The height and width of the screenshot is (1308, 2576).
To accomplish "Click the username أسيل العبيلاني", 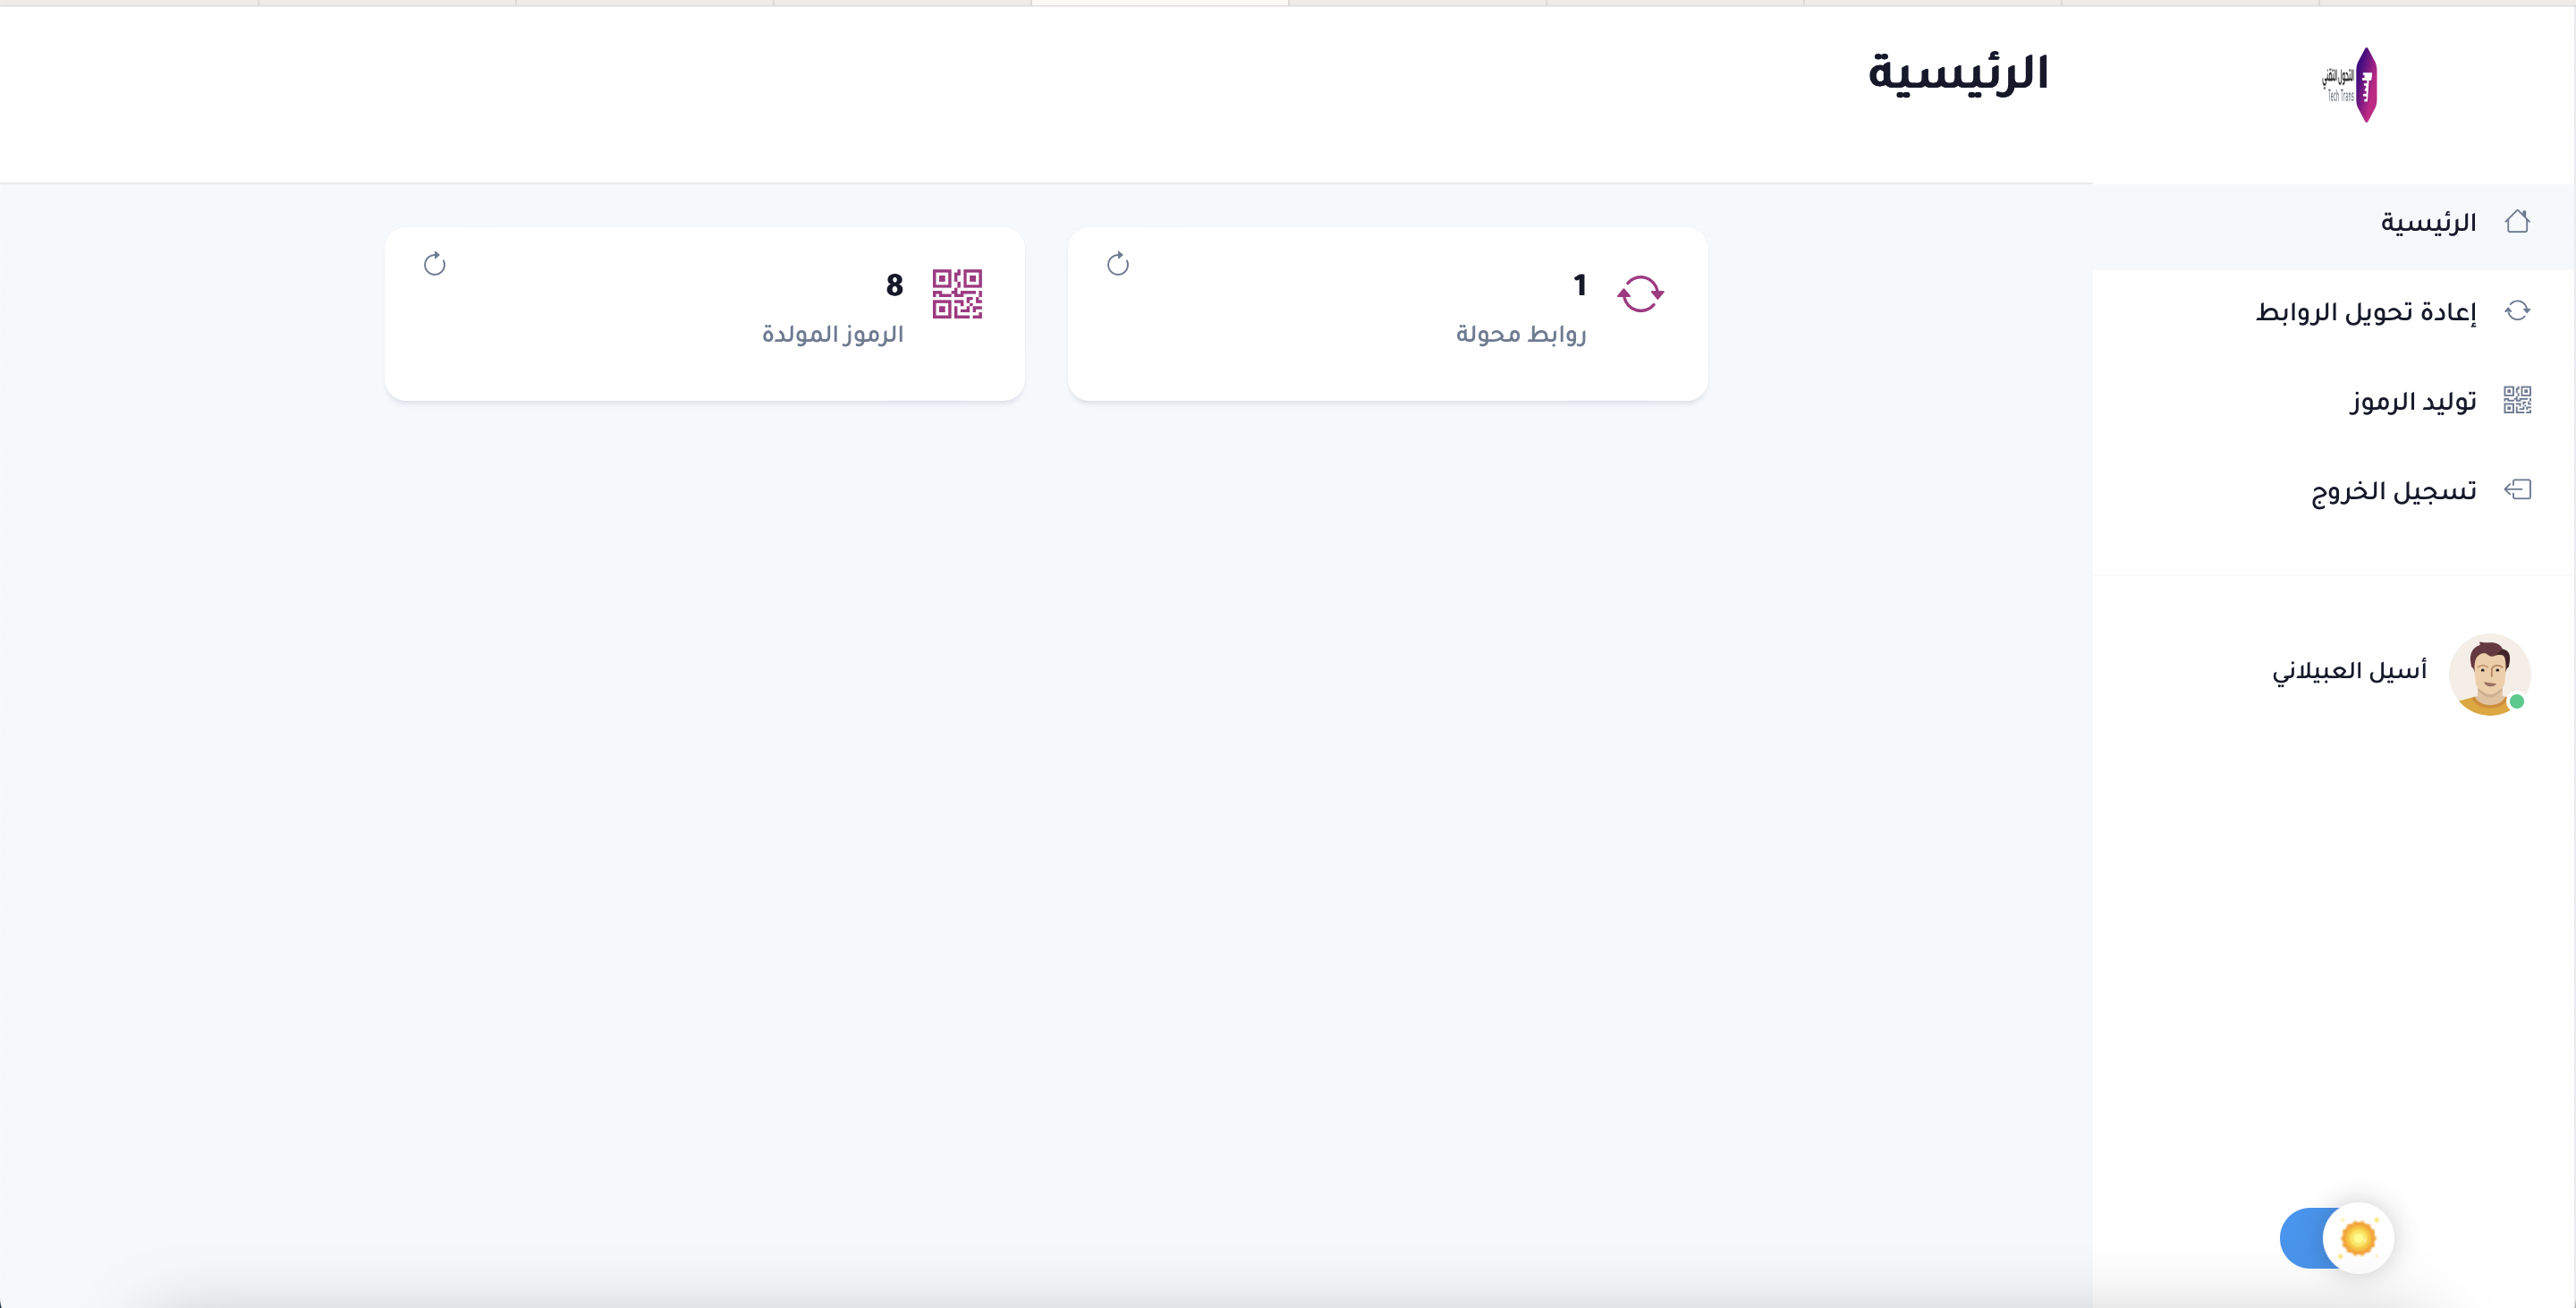I will point(2349,671).
